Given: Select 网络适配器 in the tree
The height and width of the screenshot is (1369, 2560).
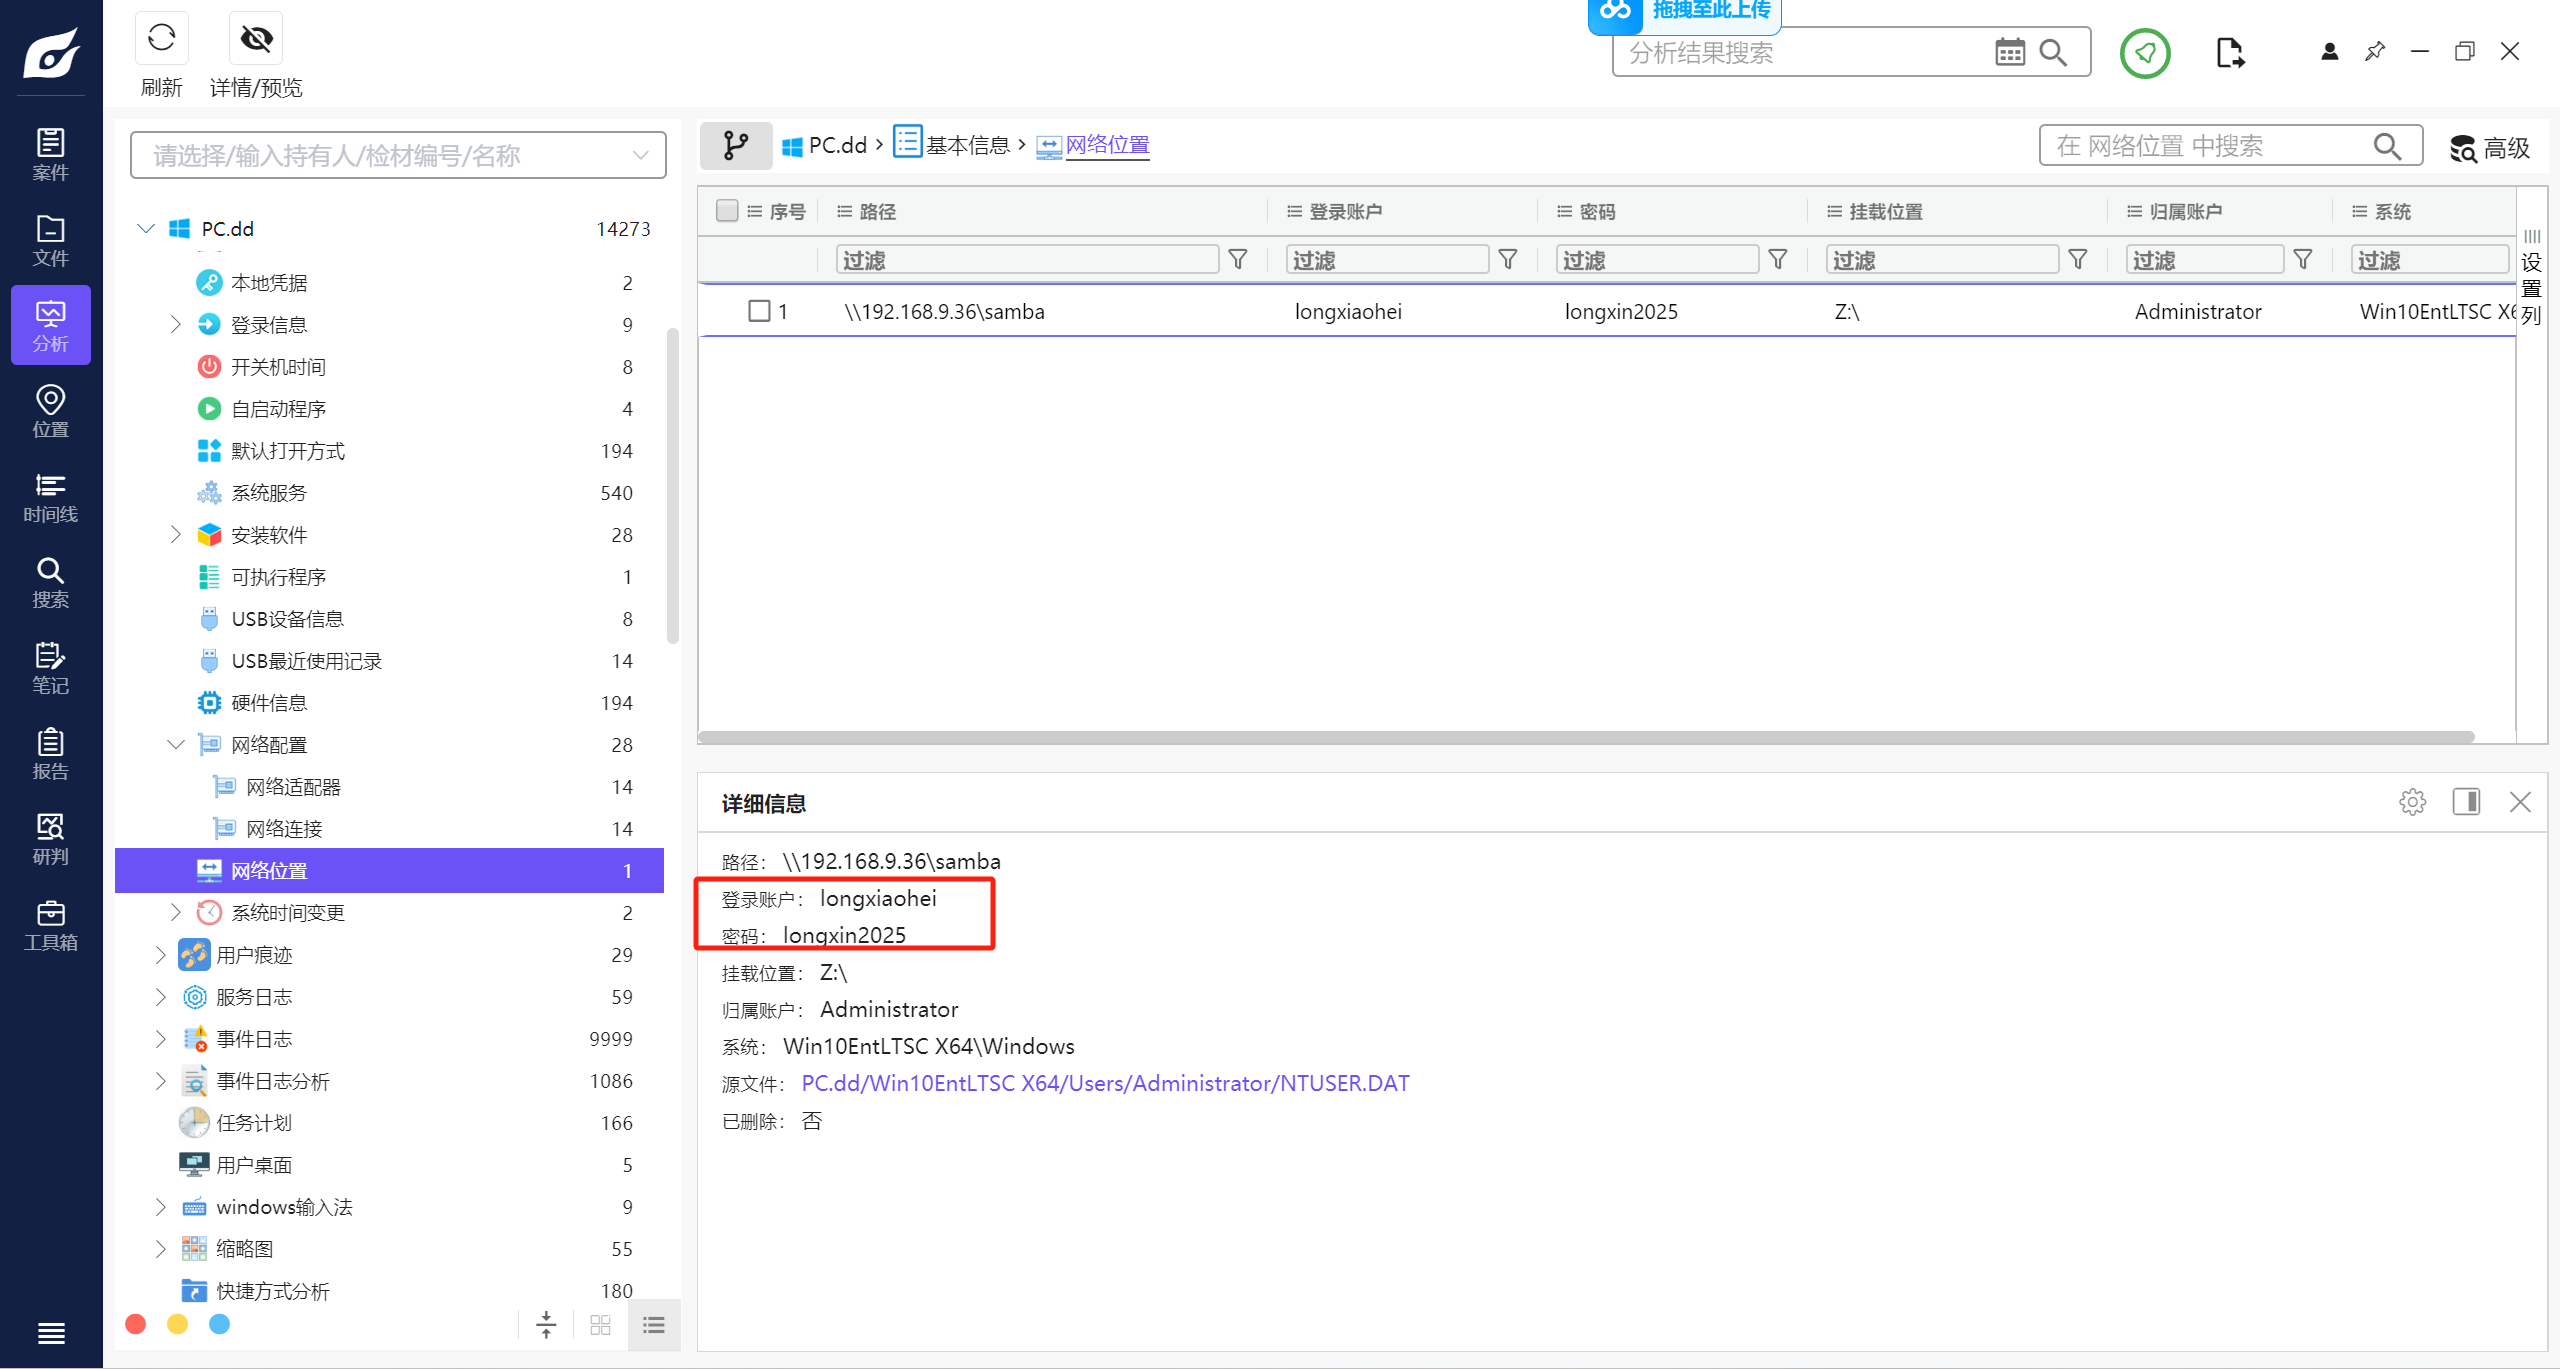Looking at the screenshot, I should pyautogui.click(x=293, y=787).
